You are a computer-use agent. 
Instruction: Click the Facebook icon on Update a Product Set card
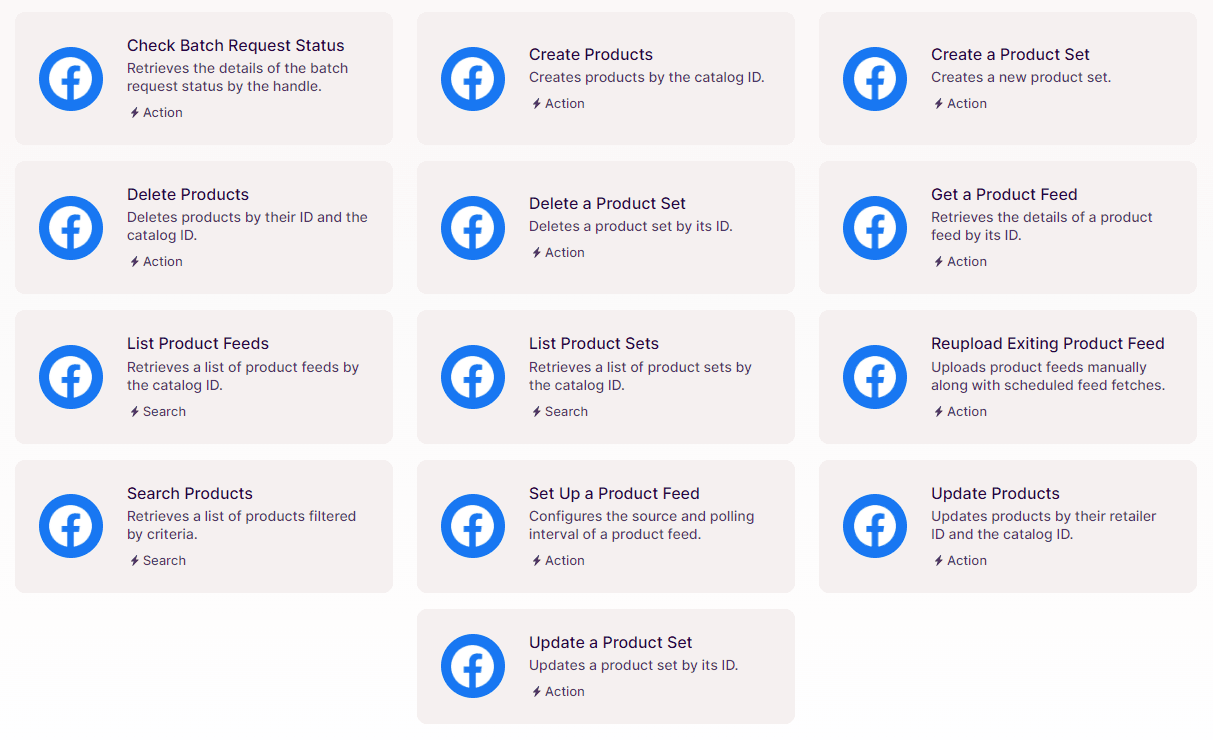coord(473,666)
